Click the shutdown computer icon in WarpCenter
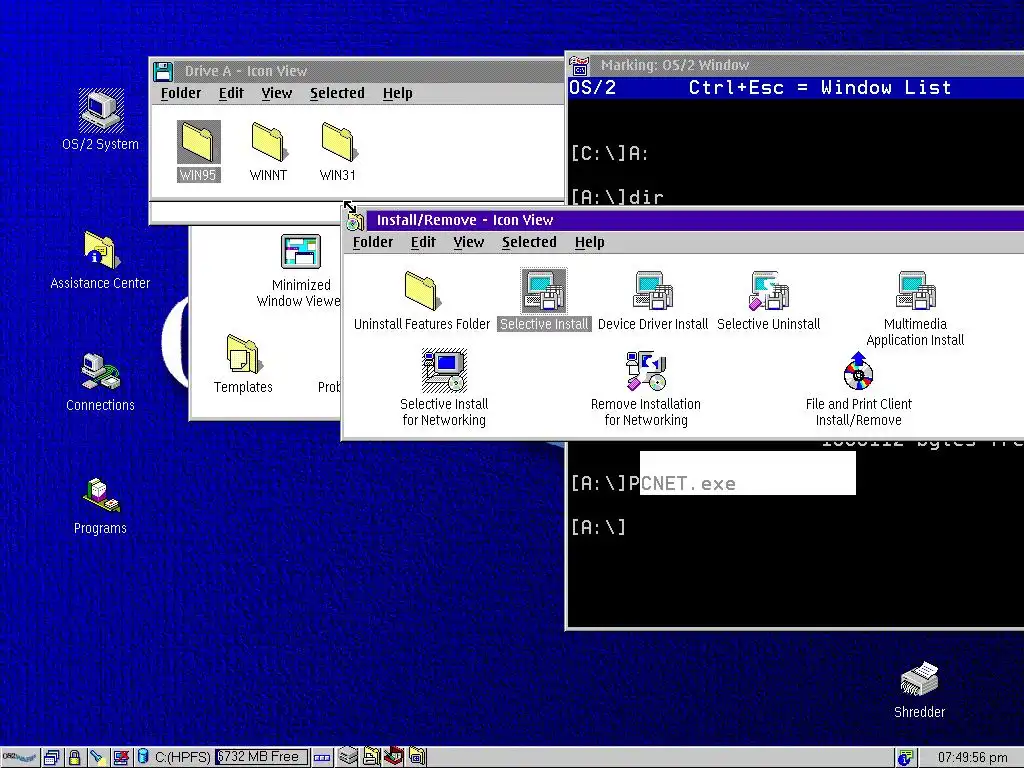Screen dimensions: 1024x768 121,758
